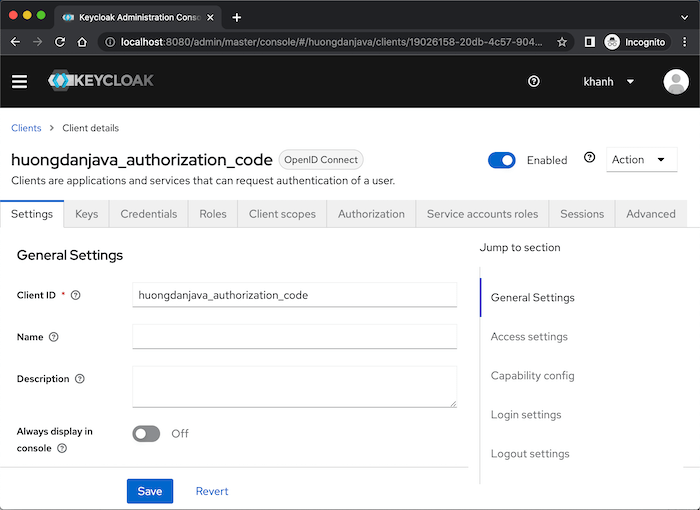Open the Action dropdown

coord(641,159)
